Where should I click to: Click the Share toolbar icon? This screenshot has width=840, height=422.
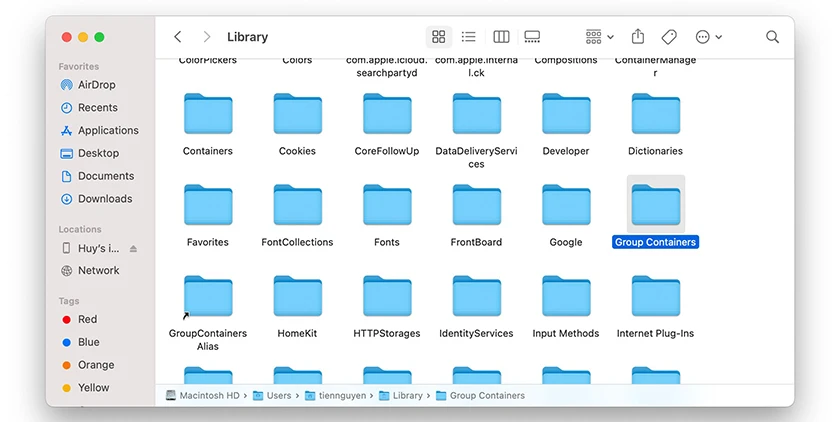tap(638, 36)
